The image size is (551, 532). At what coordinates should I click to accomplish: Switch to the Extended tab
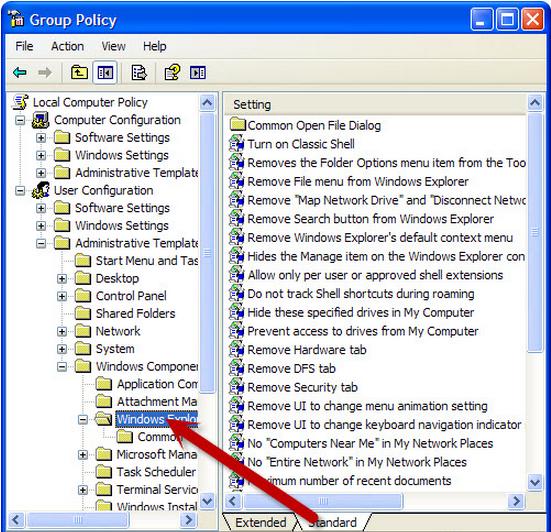pos(260,523)
